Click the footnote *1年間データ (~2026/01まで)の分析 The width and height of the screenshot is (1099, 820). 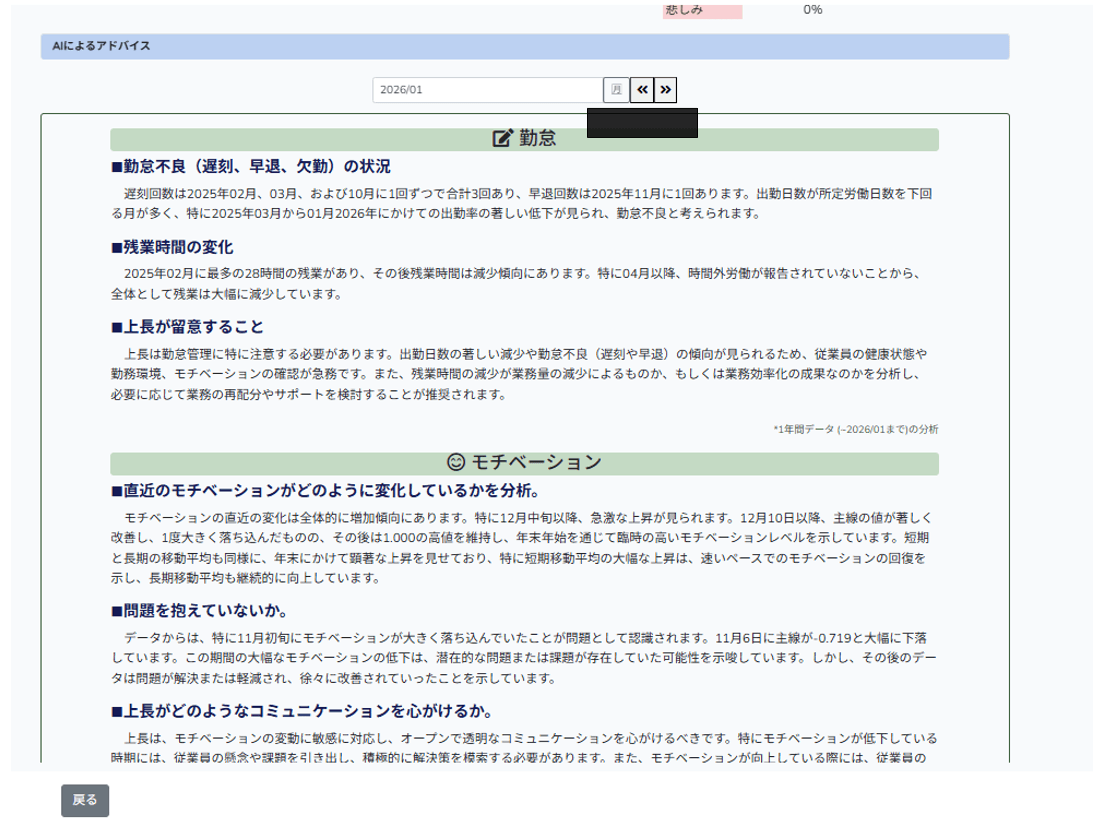[856, 429]
